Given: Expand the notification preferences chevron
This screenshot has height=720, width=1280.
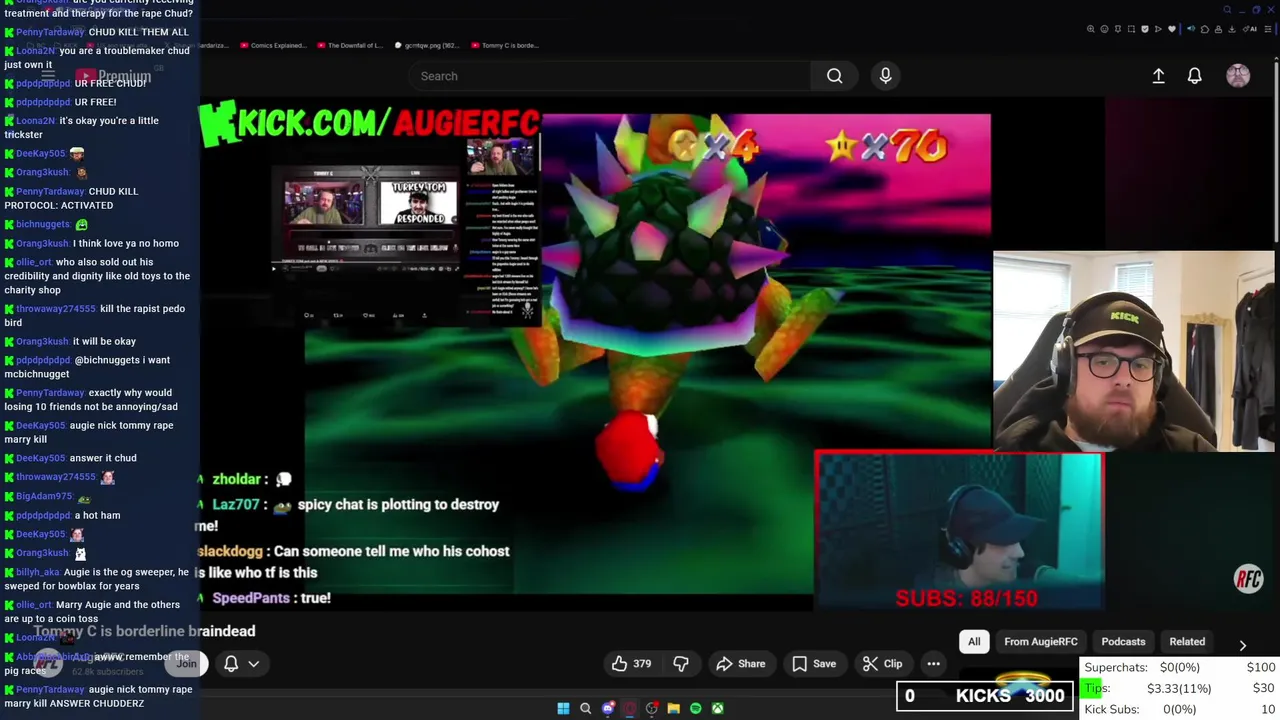Looking at the screenshot, I should click(254, 663).
